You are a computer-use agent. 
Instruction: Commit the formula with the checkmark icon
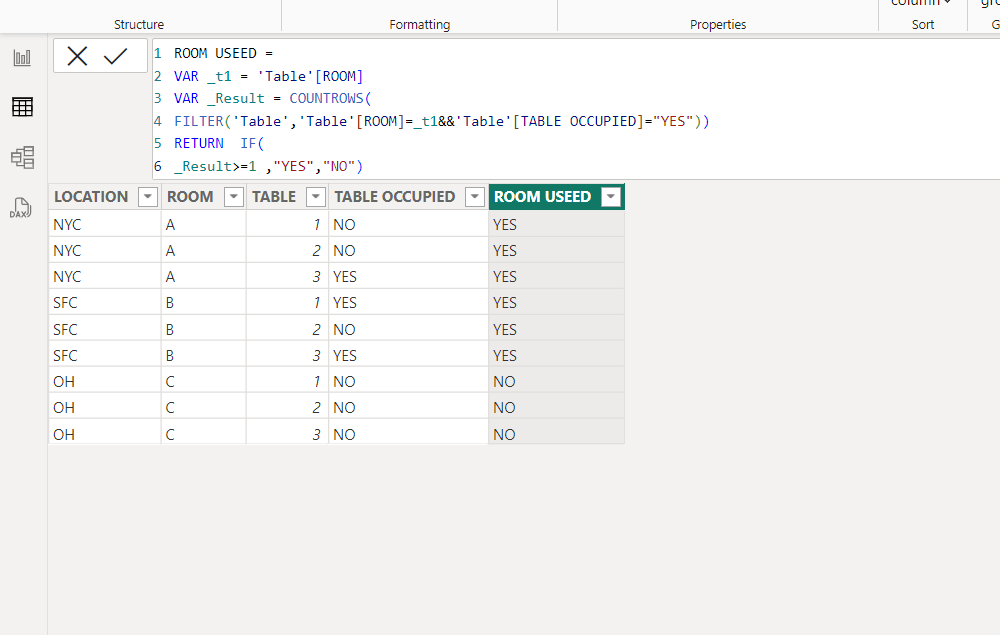click(x=115, y=56)
